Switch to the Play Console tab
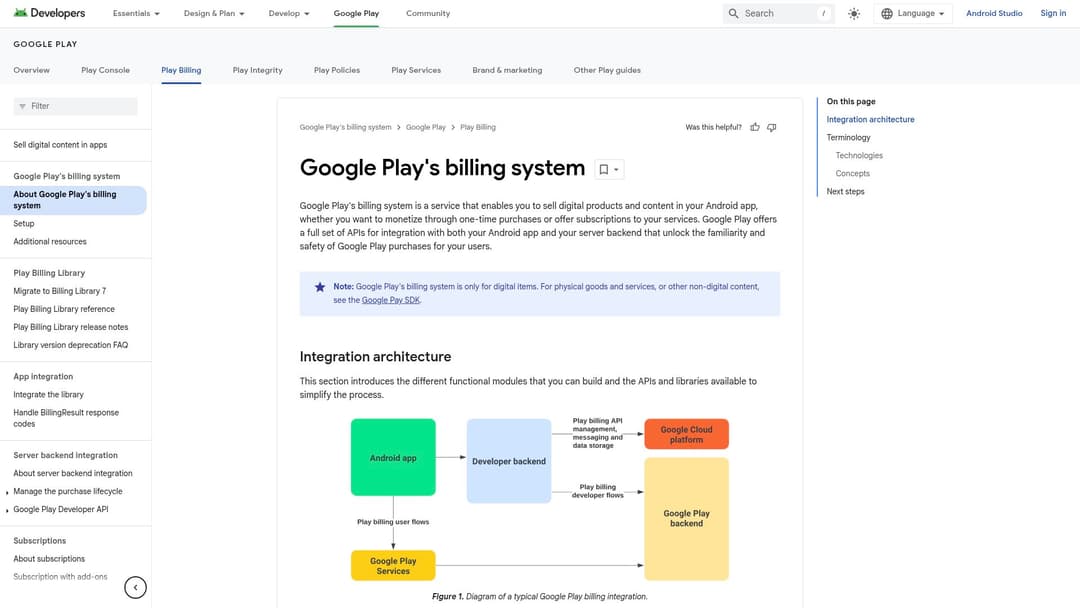Image resolution: width=1080 pixels, height=608 pixels. 105,70
